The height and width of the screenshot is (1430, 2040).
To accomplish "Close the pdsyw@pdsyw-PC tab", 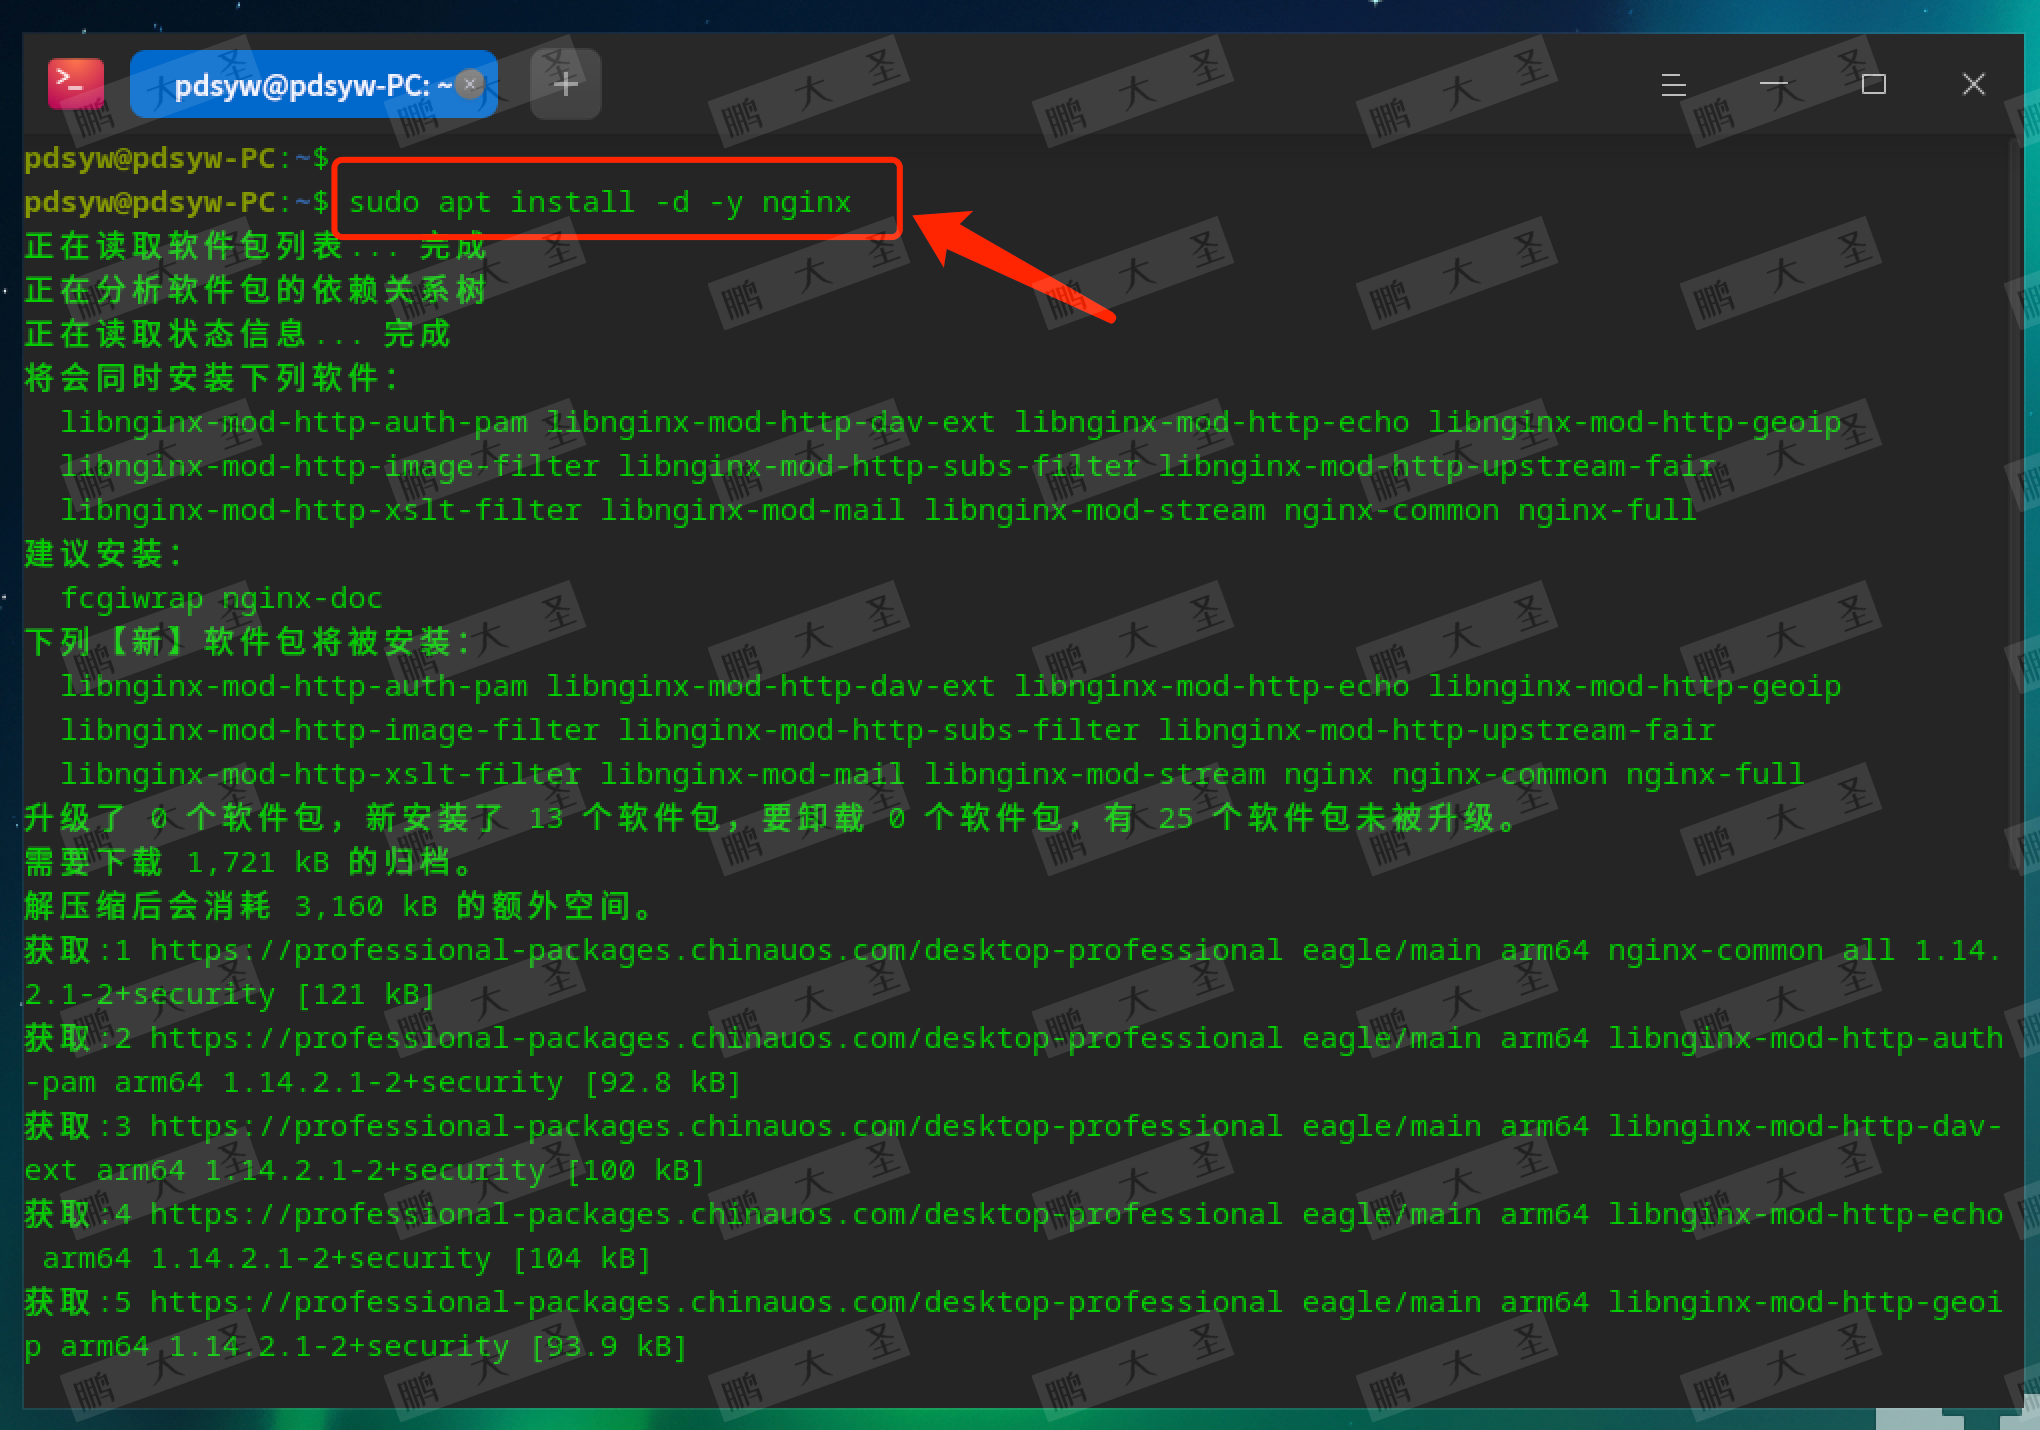I will [469, 85].
